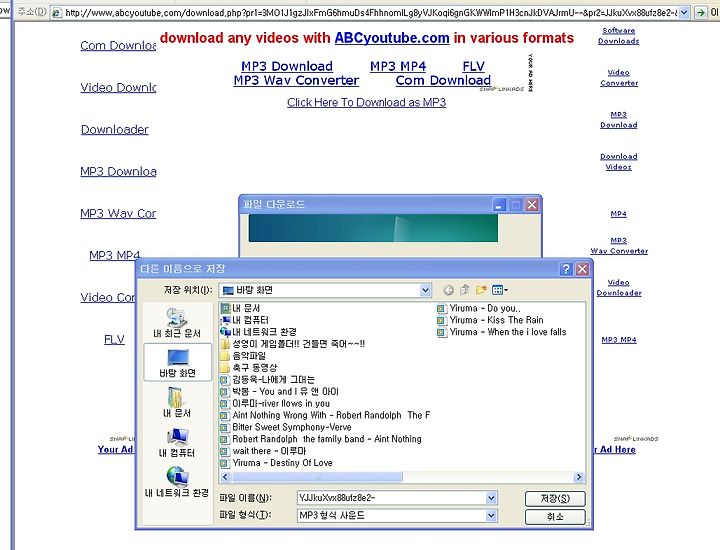Screen dimensions: 720x550
Task: Expand the 저장 위치 location dropdown
Action: (x=425, y=290)
